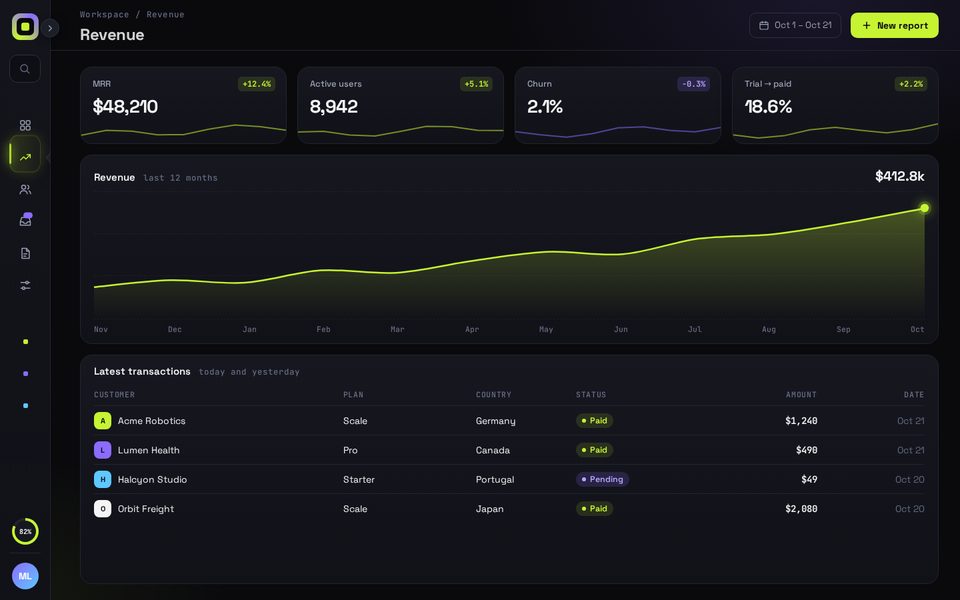Open the users icon in sidebar
The image size is (960, 600).
point(25,190)
